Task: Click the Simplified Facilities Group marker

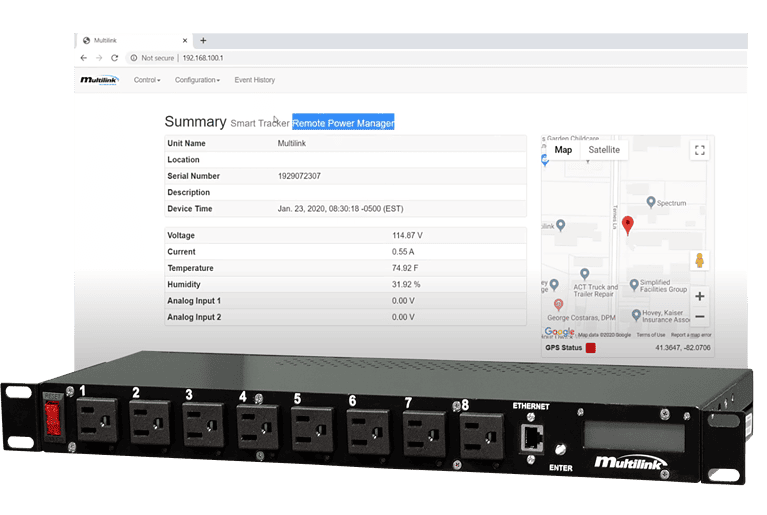Action: 634,284
